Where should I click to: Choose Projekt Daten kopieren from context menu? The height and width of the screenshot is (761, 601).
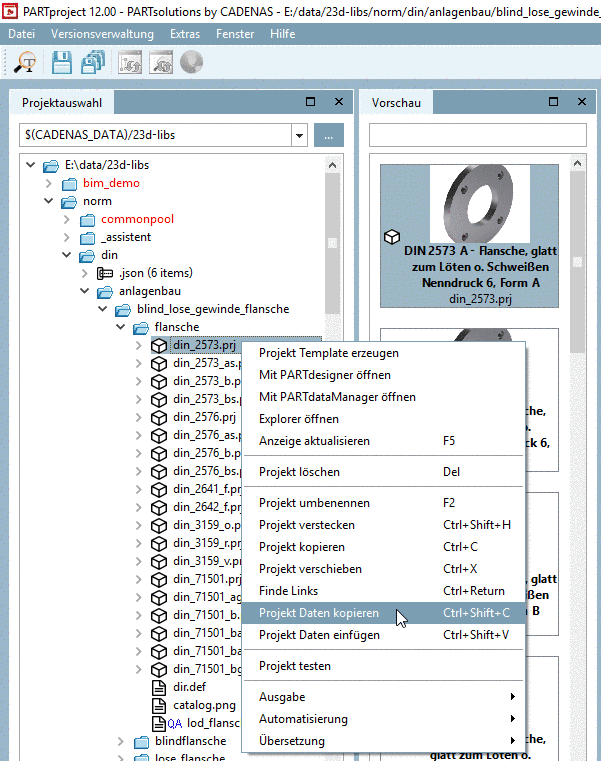tap(384, 613)
